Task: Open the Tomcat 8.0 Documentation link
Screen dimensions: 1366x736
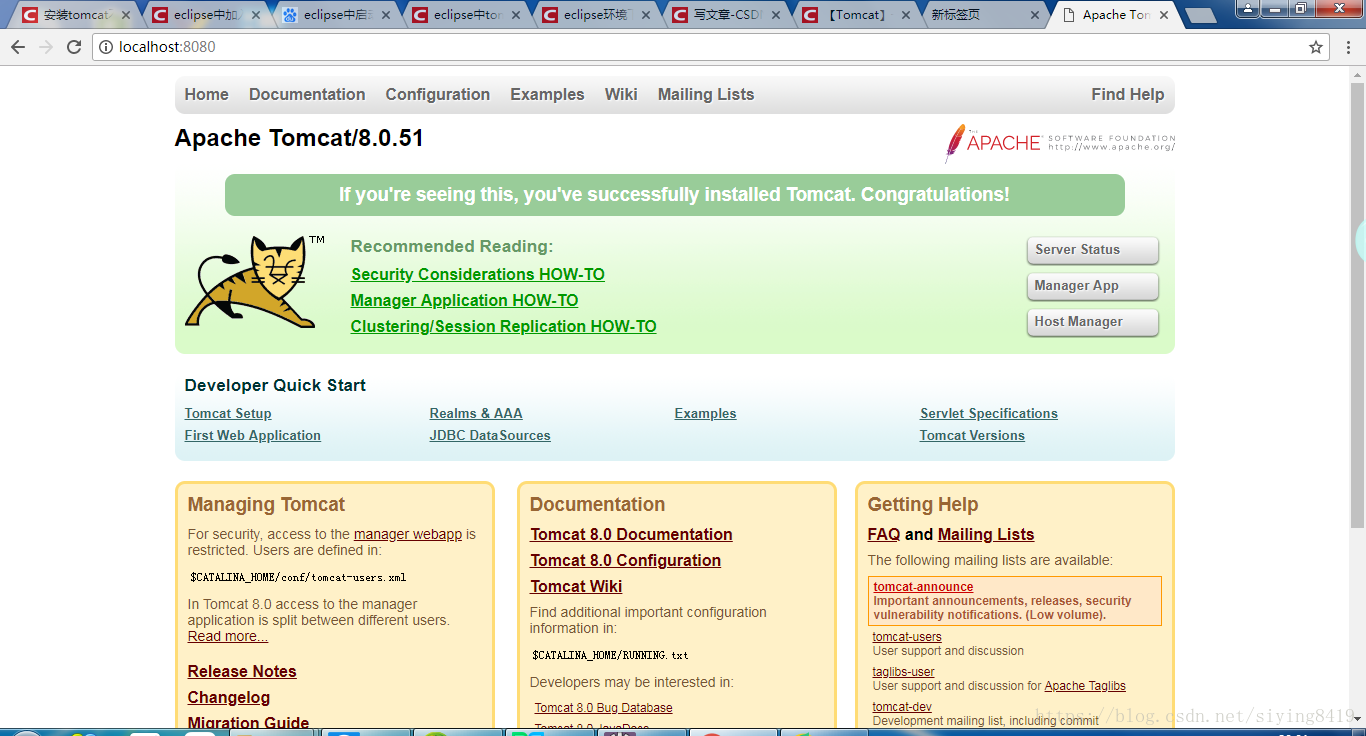Action: pos(631,534)
